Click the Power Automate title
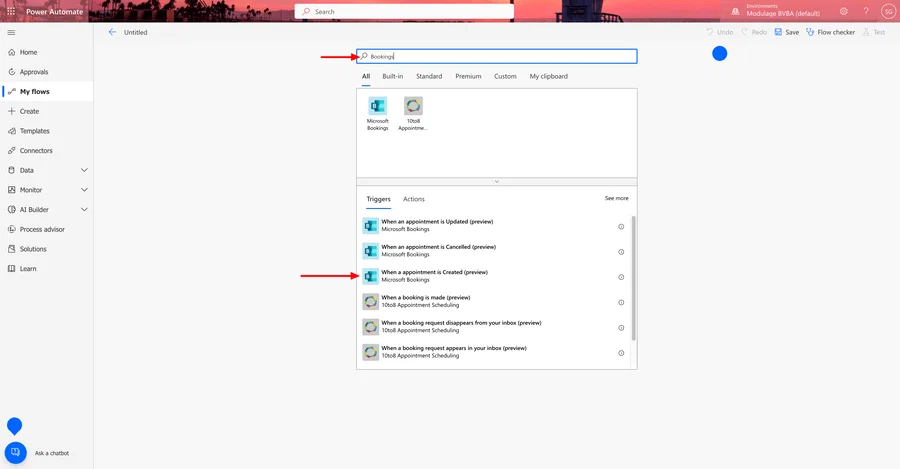 (55, 11)
